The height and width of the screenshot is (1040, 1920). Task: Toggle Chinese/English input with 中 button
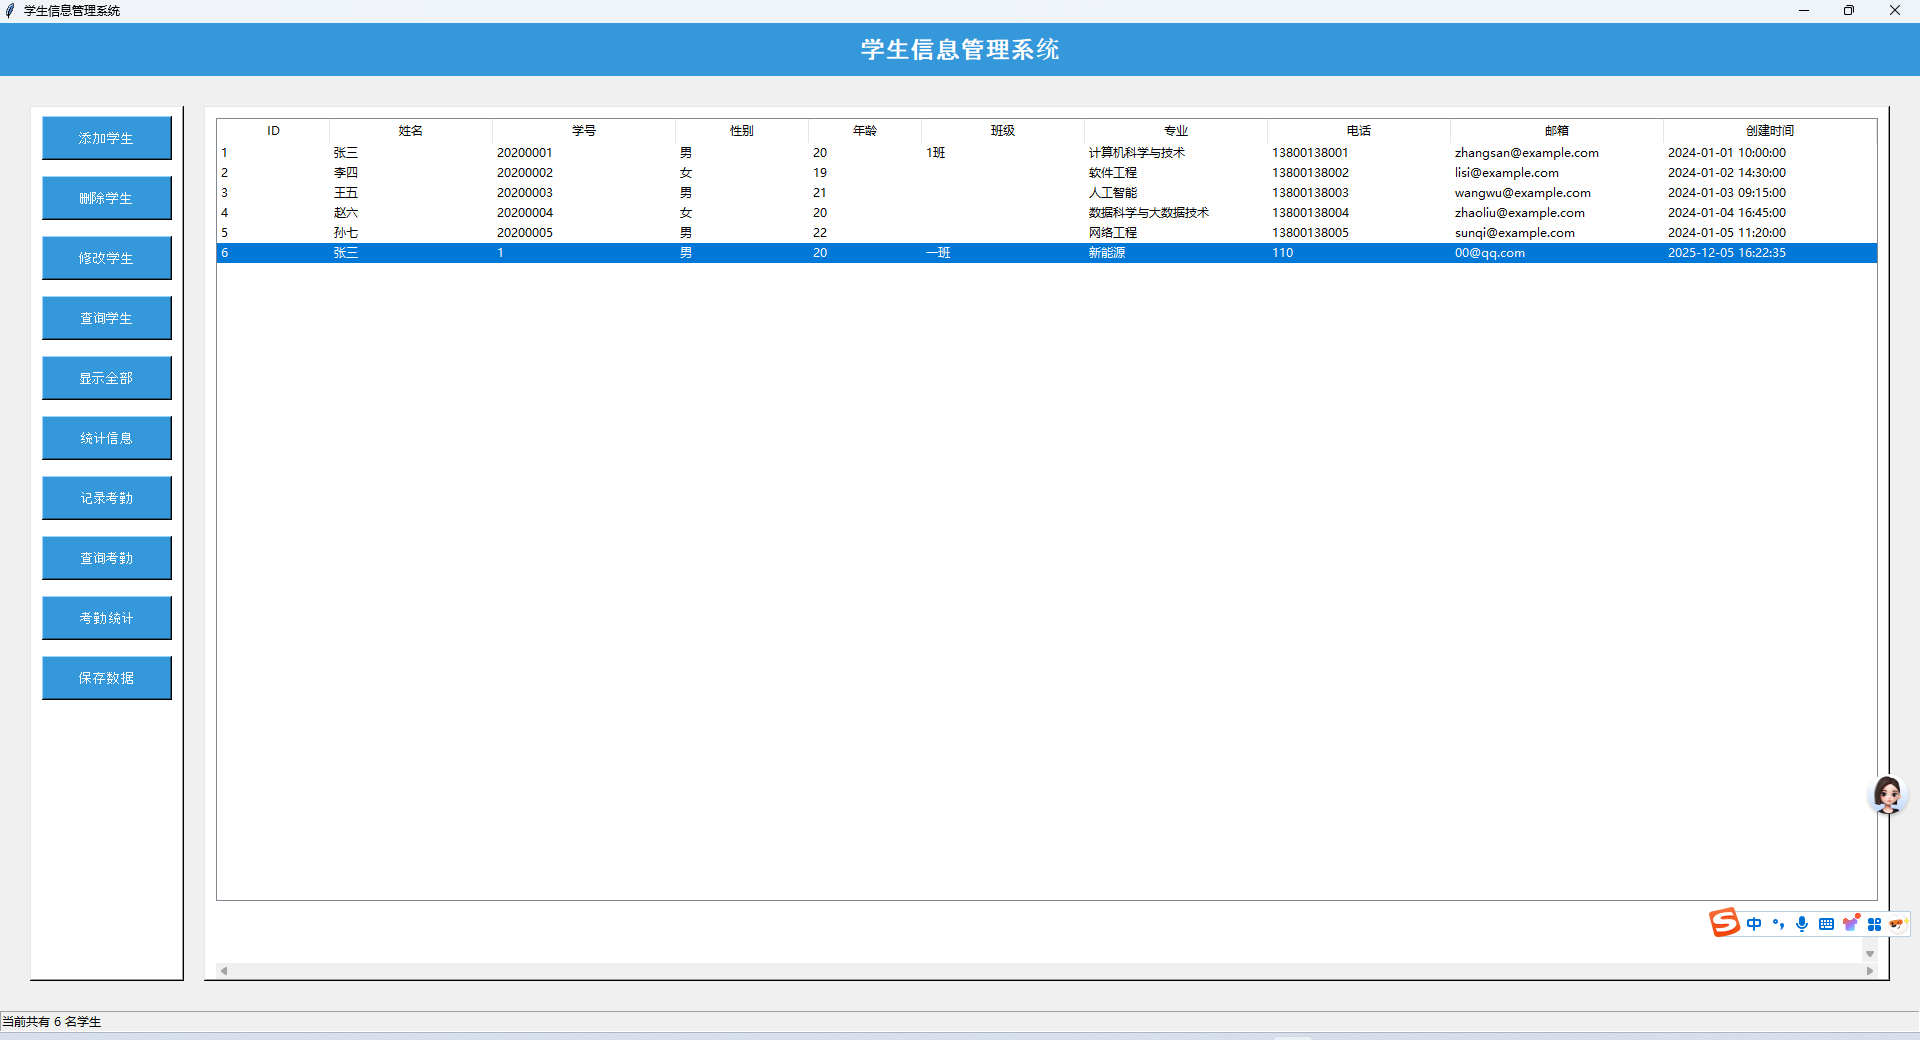pos(1756,923)
